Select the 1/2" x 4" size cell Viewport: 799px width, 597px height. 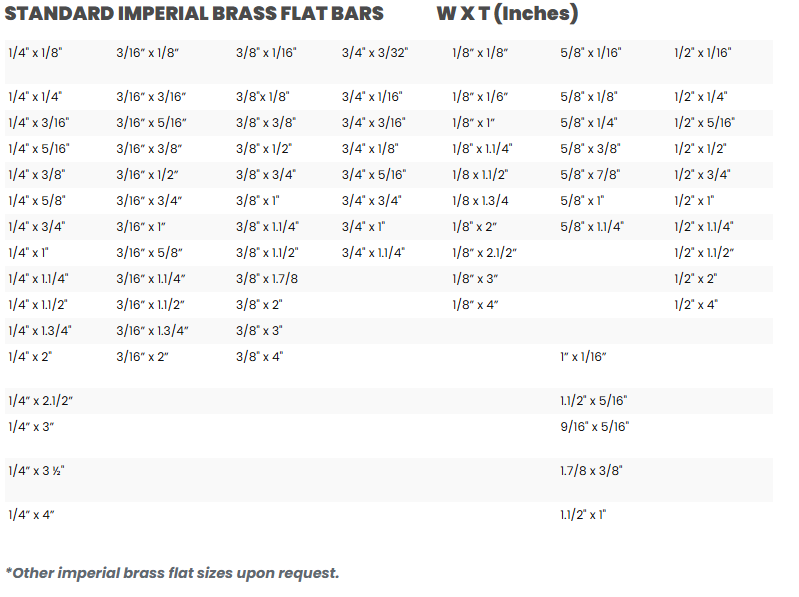tap(696, 304)
